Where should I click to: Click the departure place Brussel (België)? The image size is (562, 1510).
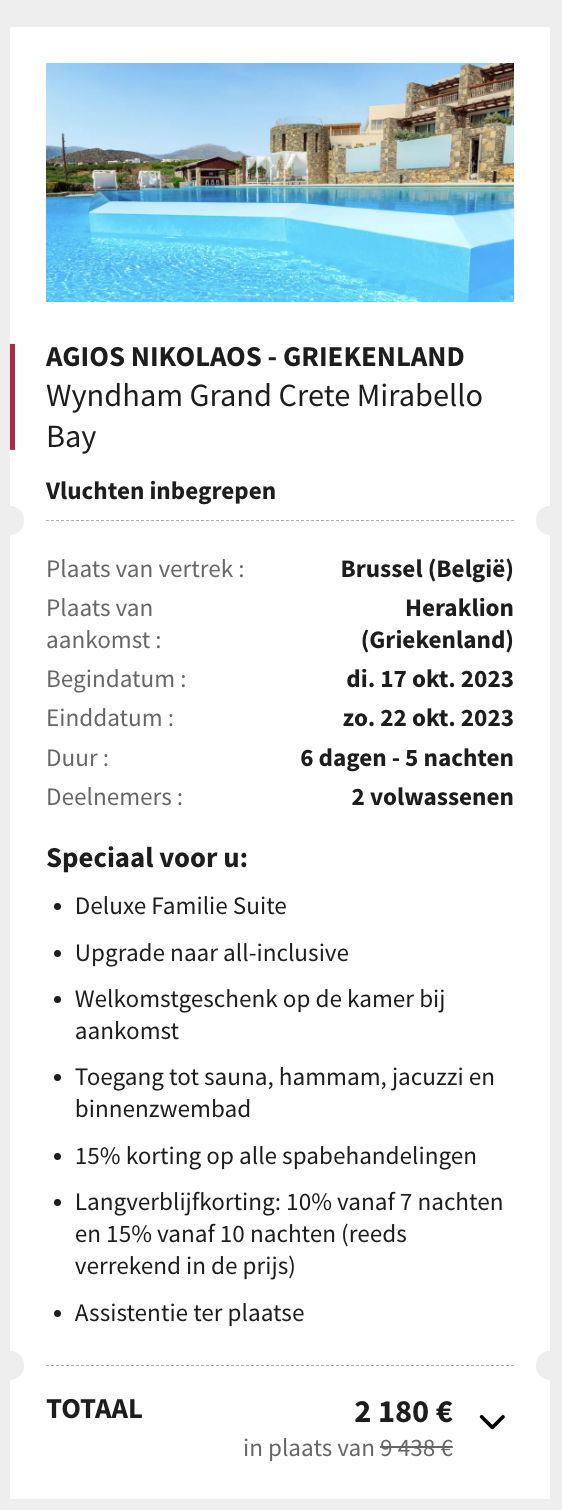pos(427,570)
